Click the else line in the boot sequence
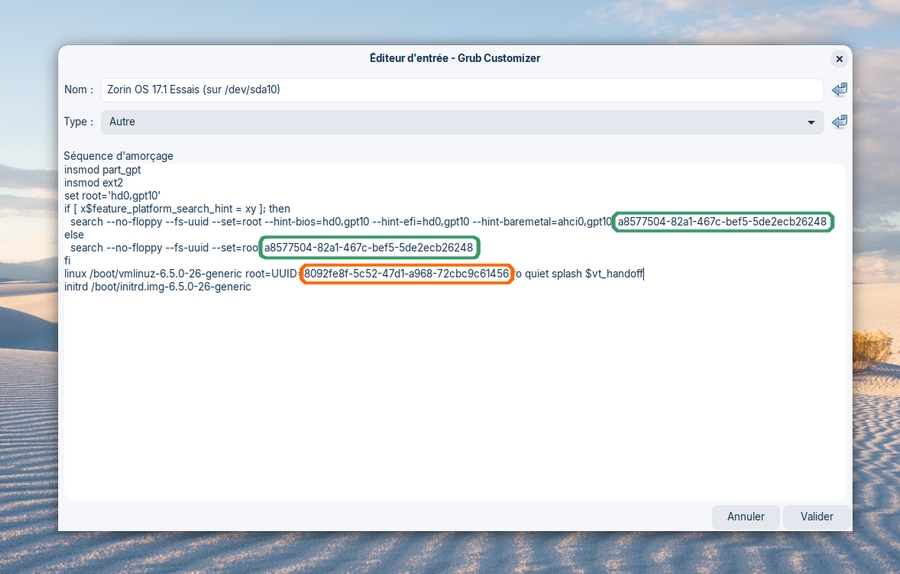This screenshot has width=900, height=574. [x=74, y=235]
